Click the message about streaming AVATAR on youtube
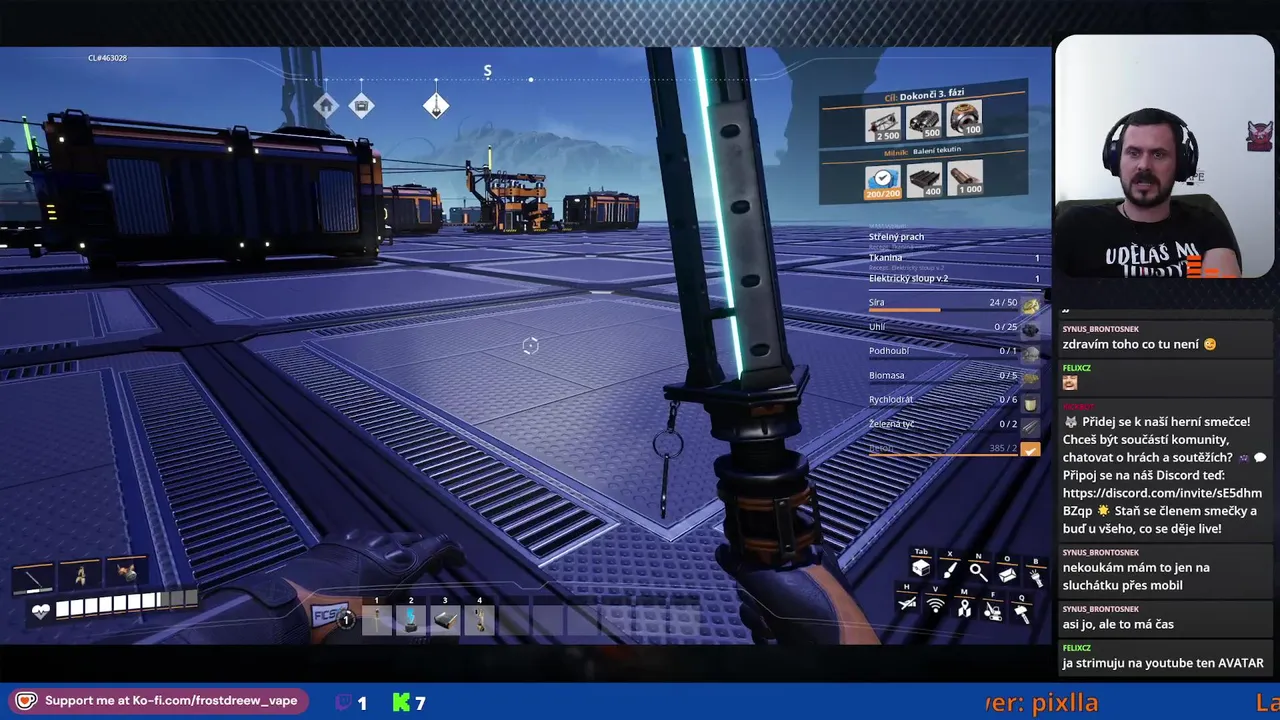This screenshot has width=1280, height=720. point(1163,663)
